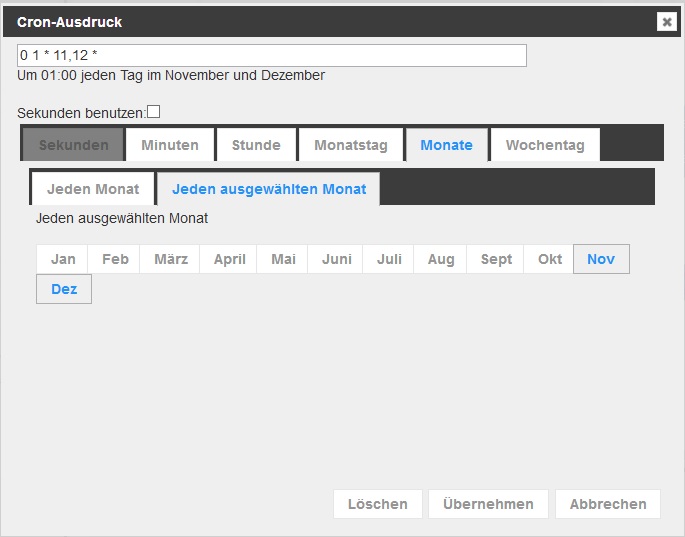685x537 pixels.
Task: Close the Cron-Ausdruck dialog with X
Action: [x=667, y=21]
